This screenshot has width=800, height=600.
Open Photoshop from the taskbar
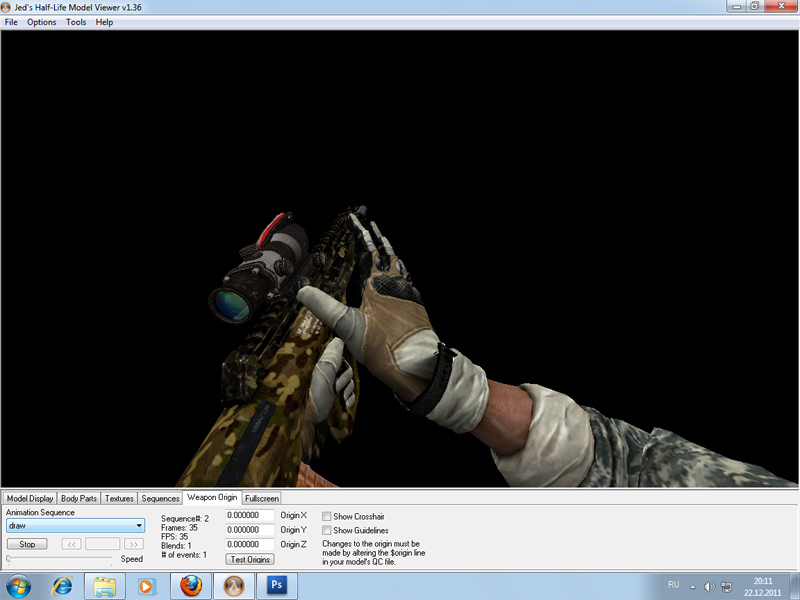(277, 586)
